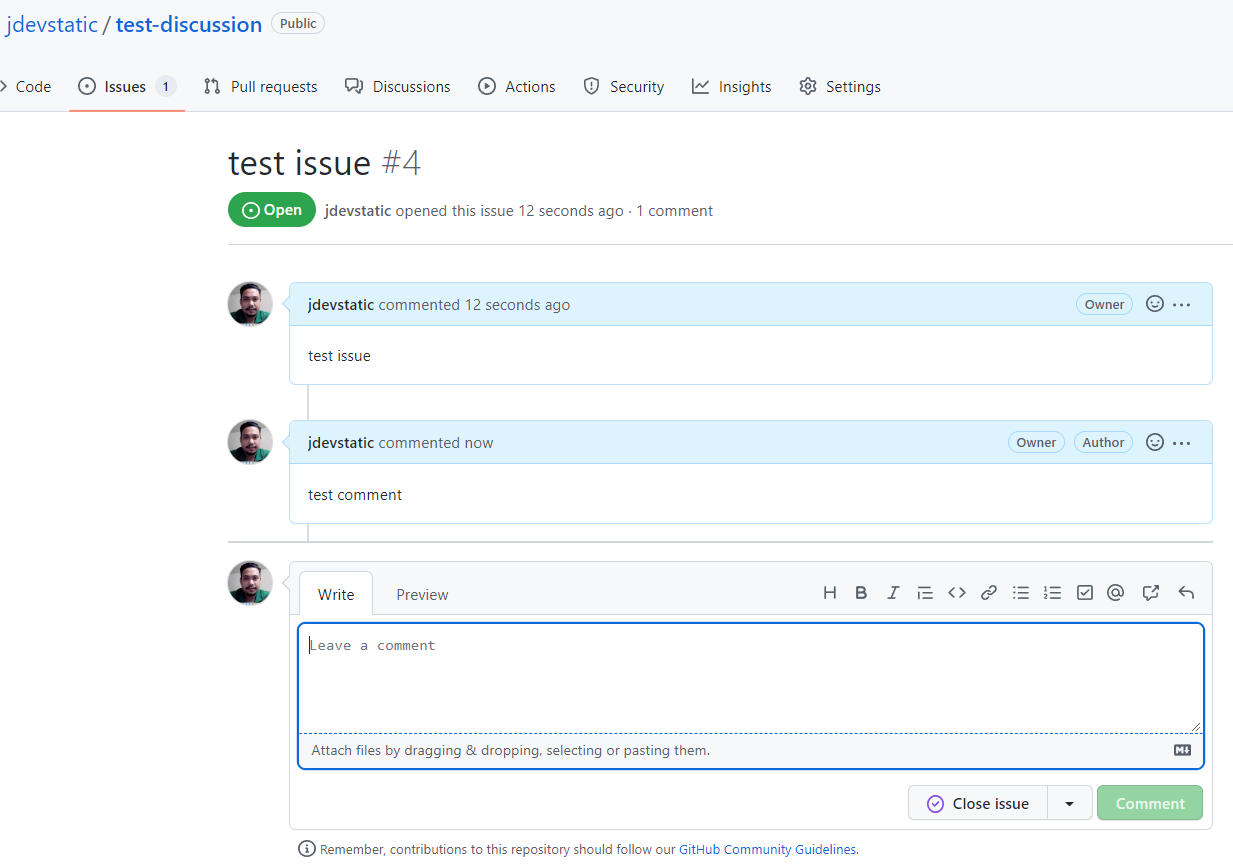Add reaction to the 'test issue' comment

point(1154,304)
